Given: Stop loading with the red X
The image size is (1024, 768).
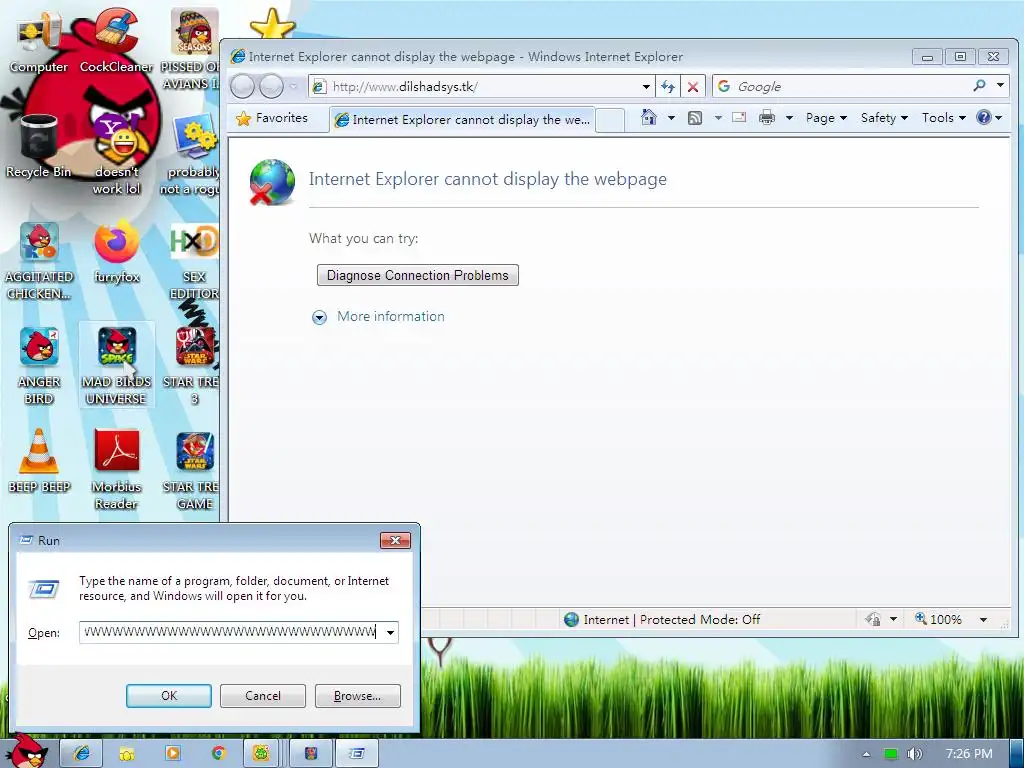Looking at the screenshot, I should (693, 86).
